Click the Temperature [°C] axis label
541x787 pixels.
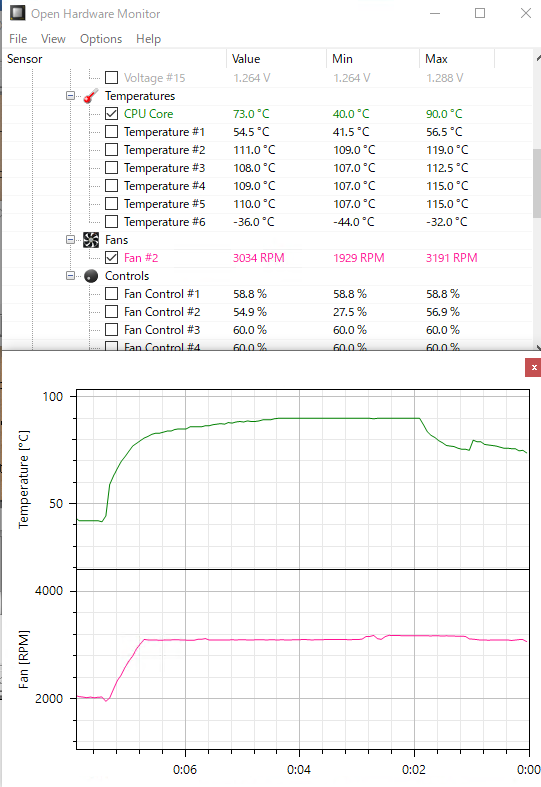[24, 479]
